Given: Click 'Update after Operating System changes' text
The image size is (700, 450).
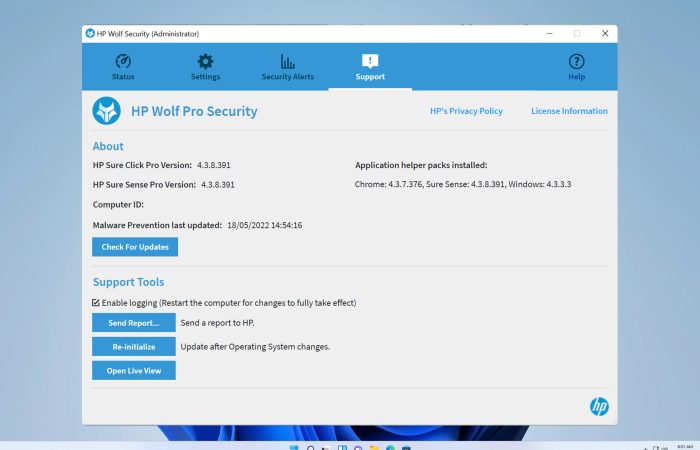Looking at the screenshot, I should [255, 347].
